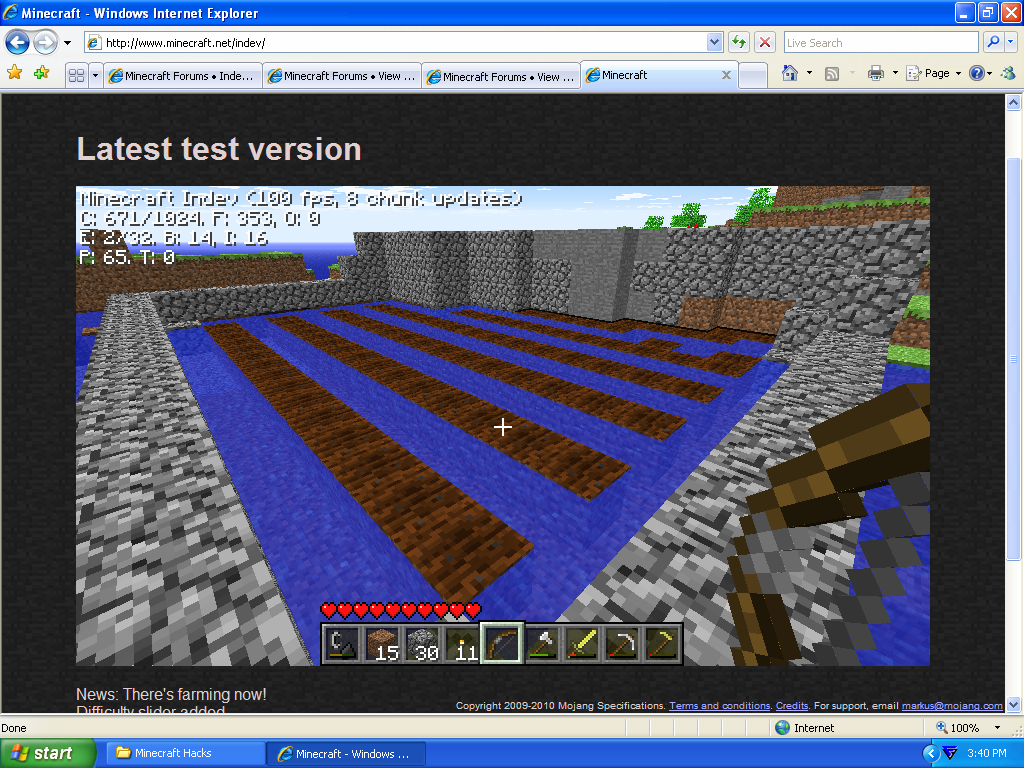Switch to Minecraft Forums Inde... tab
Screen dimensions: 1024x768
point(184,76)
